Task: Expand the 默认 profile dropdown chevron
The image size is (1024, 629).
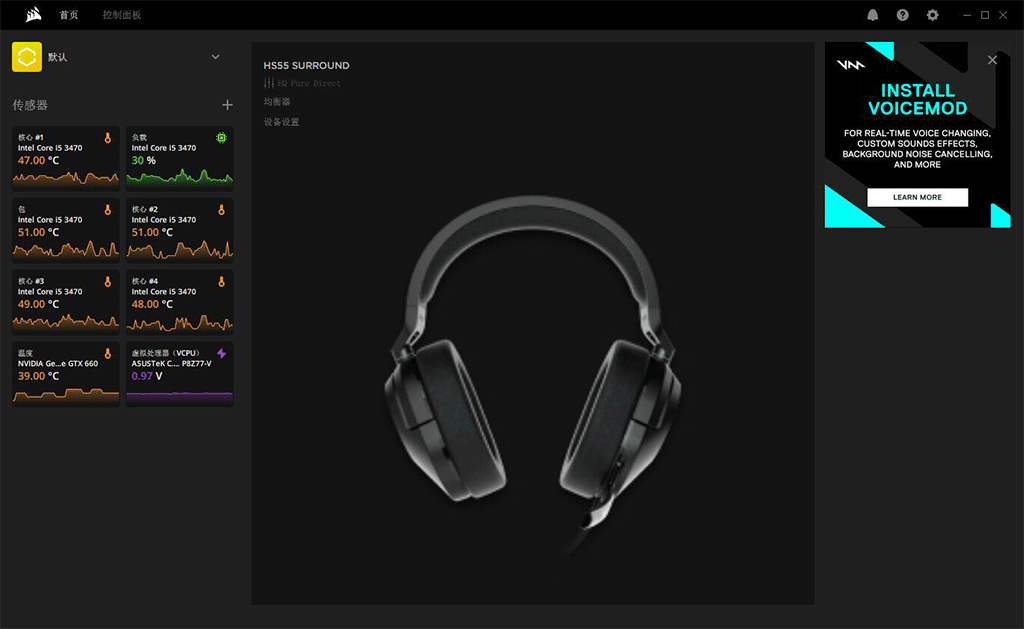Action: point(216,57)
